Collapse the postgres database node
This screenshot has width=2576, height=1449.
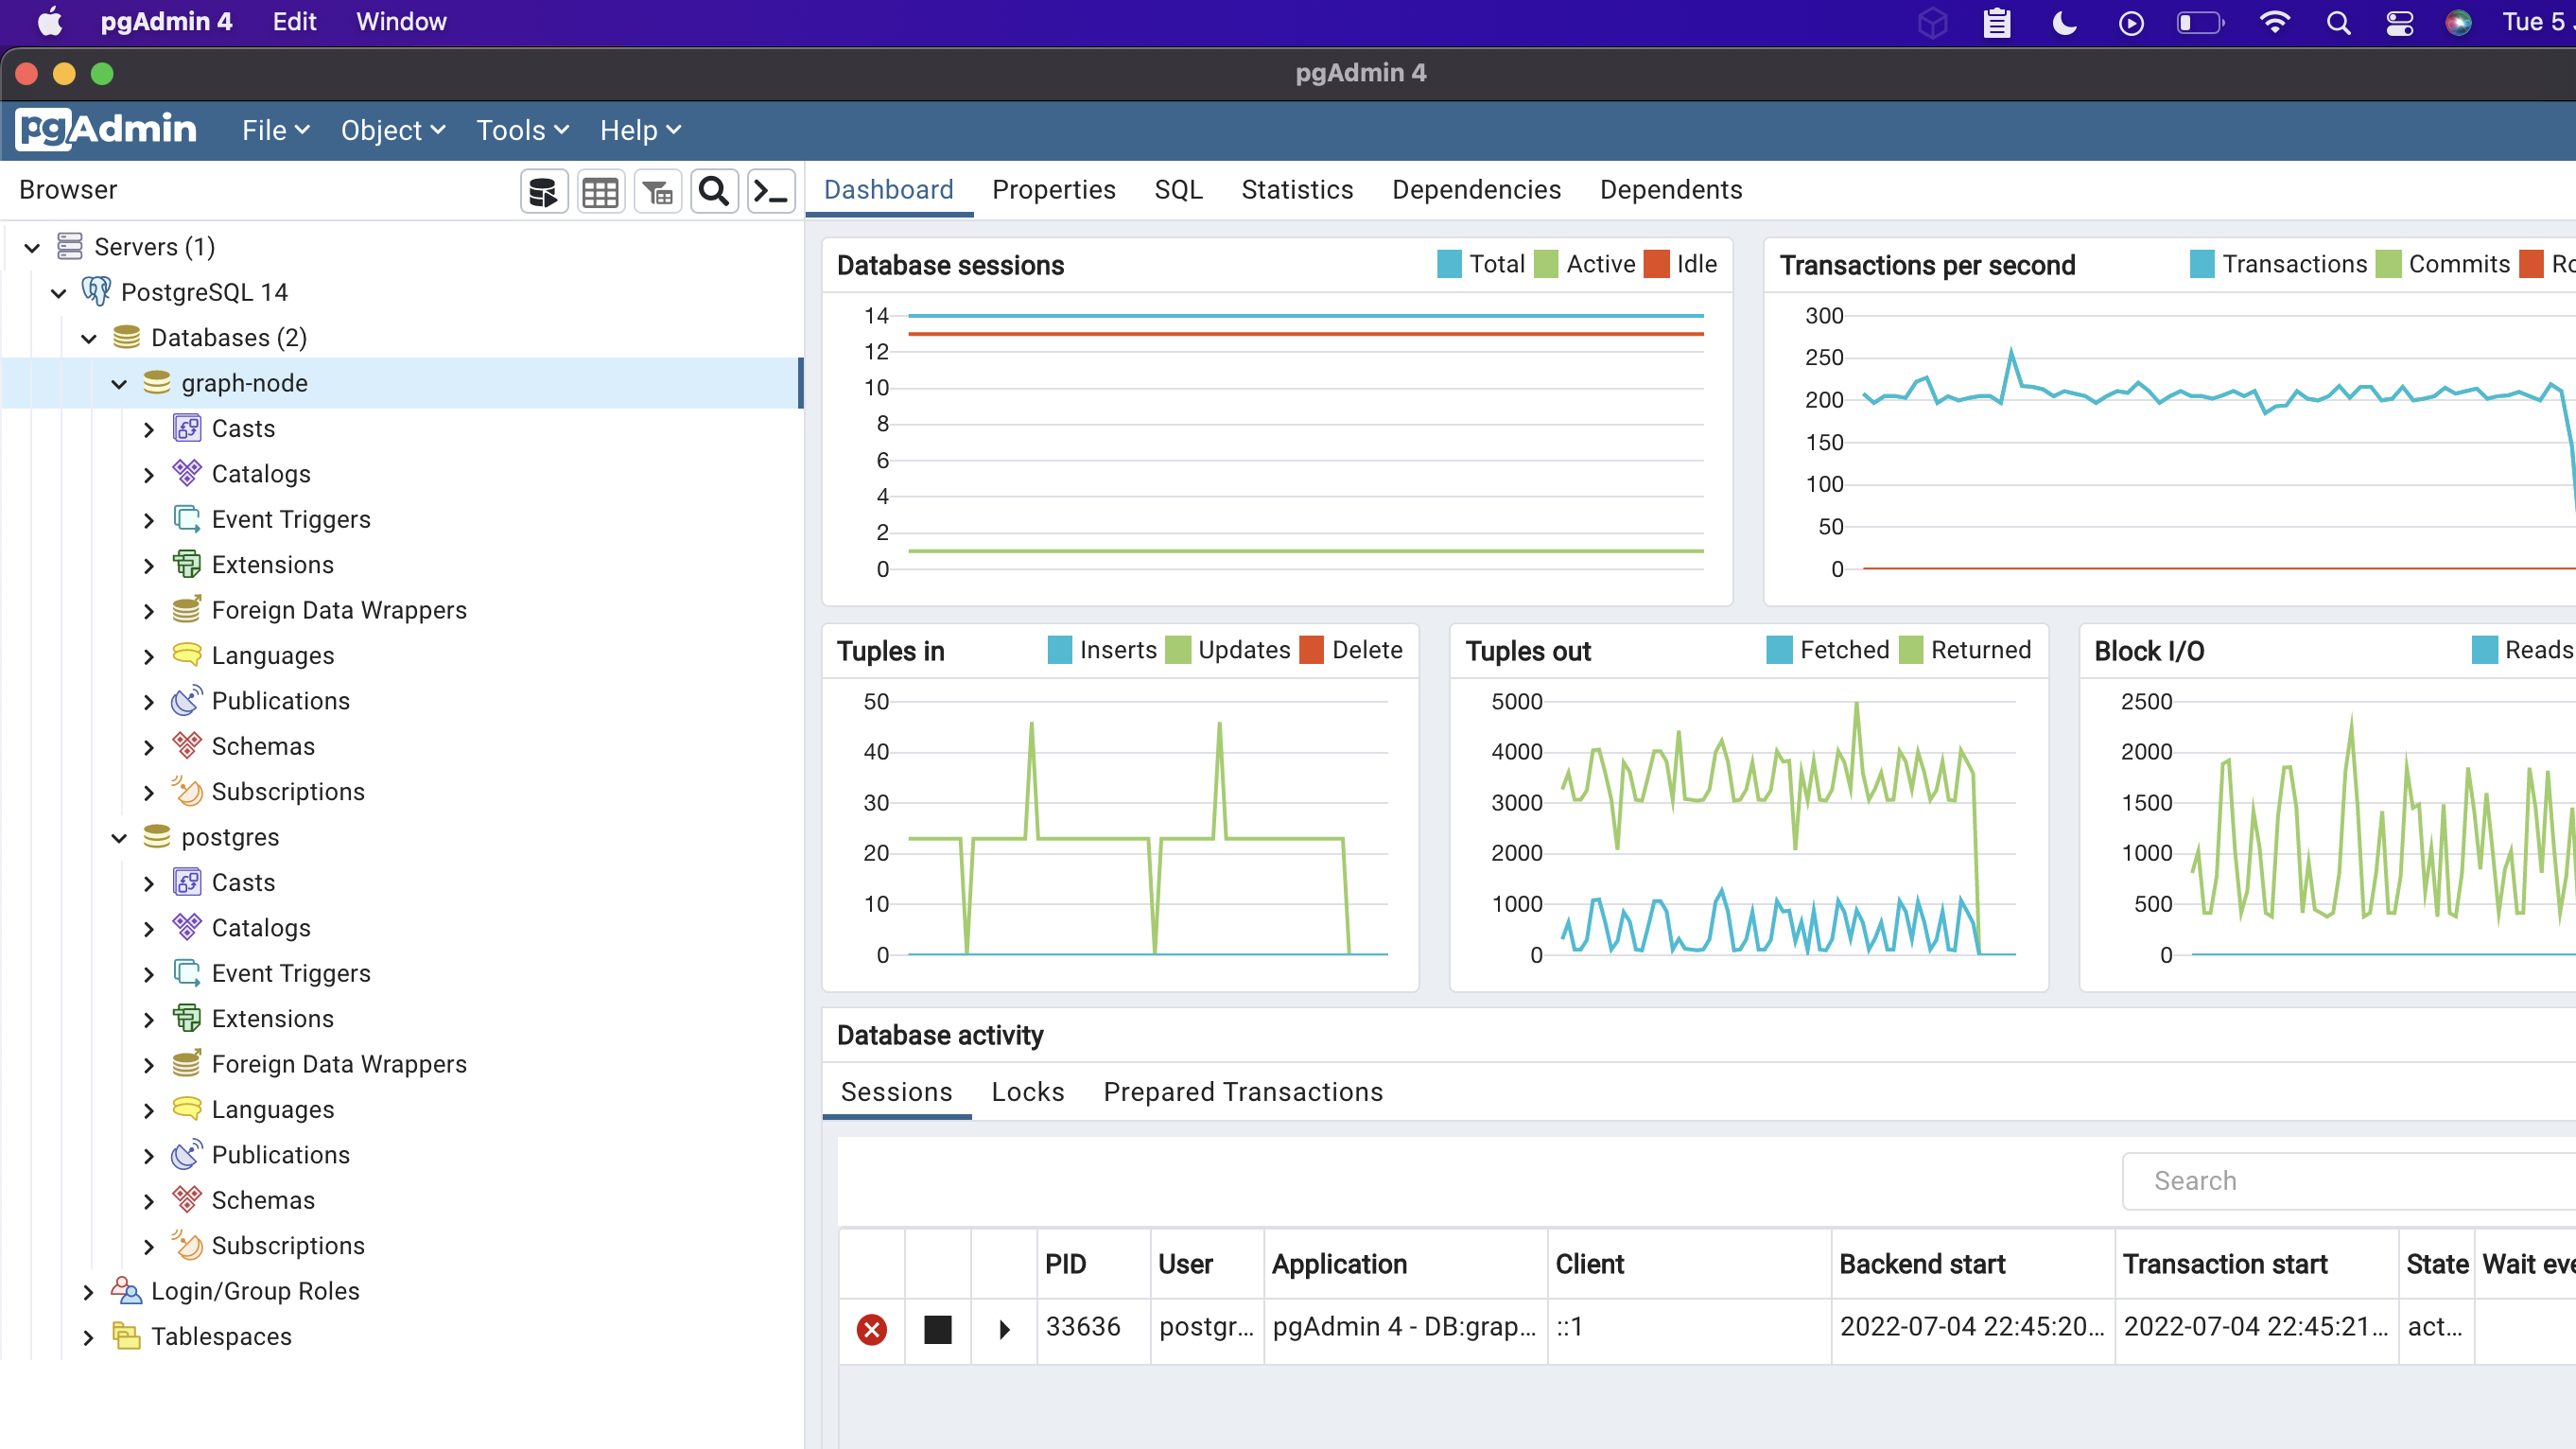point(119,837)
